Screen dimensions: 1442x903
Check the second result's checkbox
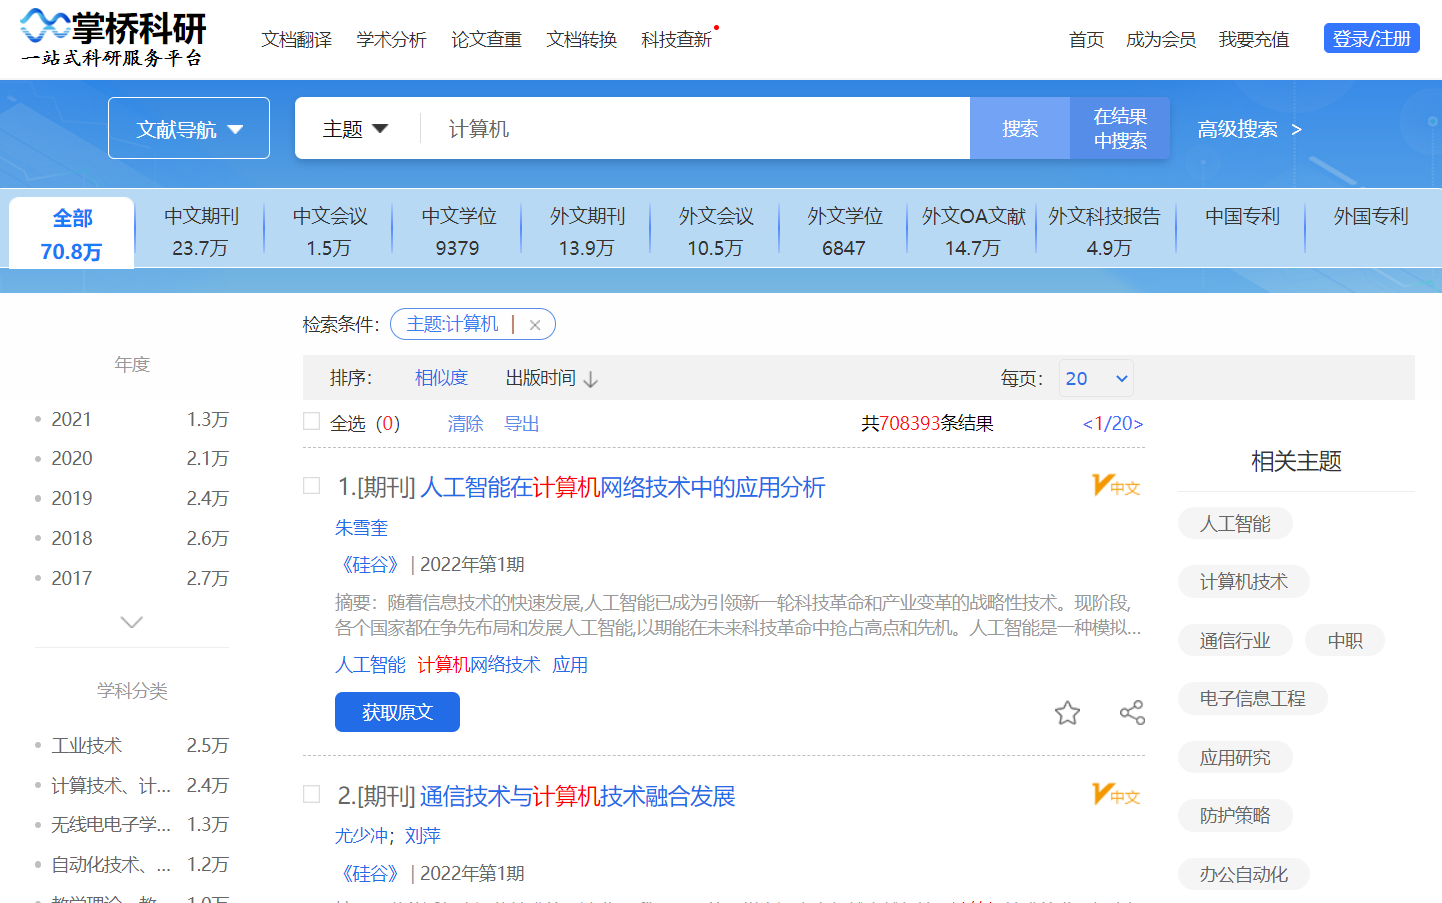click(x=312, y=794)
